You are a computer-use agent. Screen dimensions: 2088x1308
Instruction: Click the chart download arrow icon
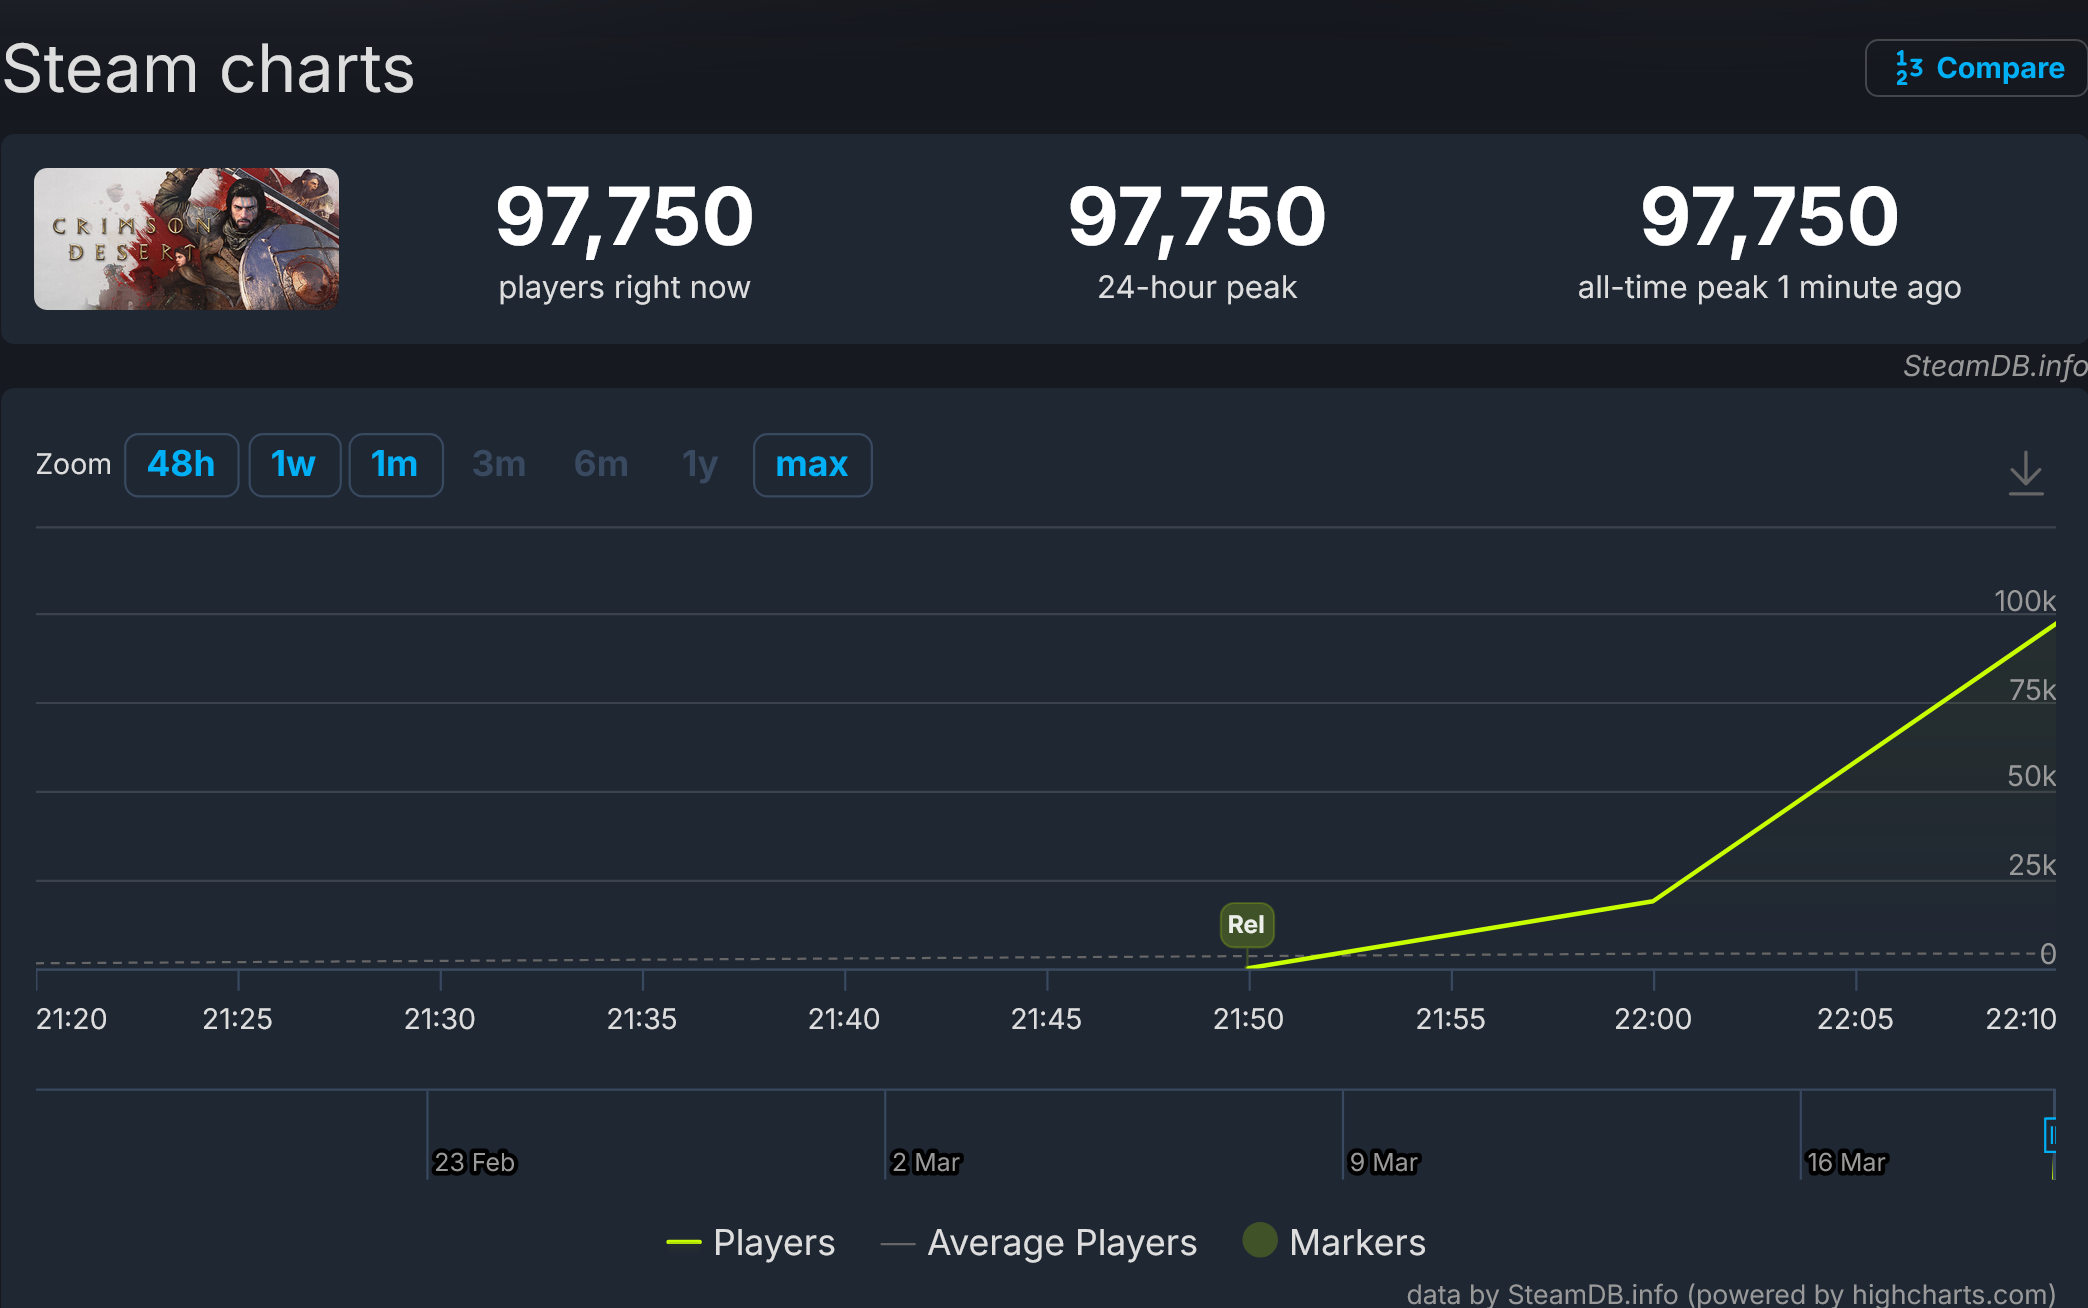pos(2025,472)
